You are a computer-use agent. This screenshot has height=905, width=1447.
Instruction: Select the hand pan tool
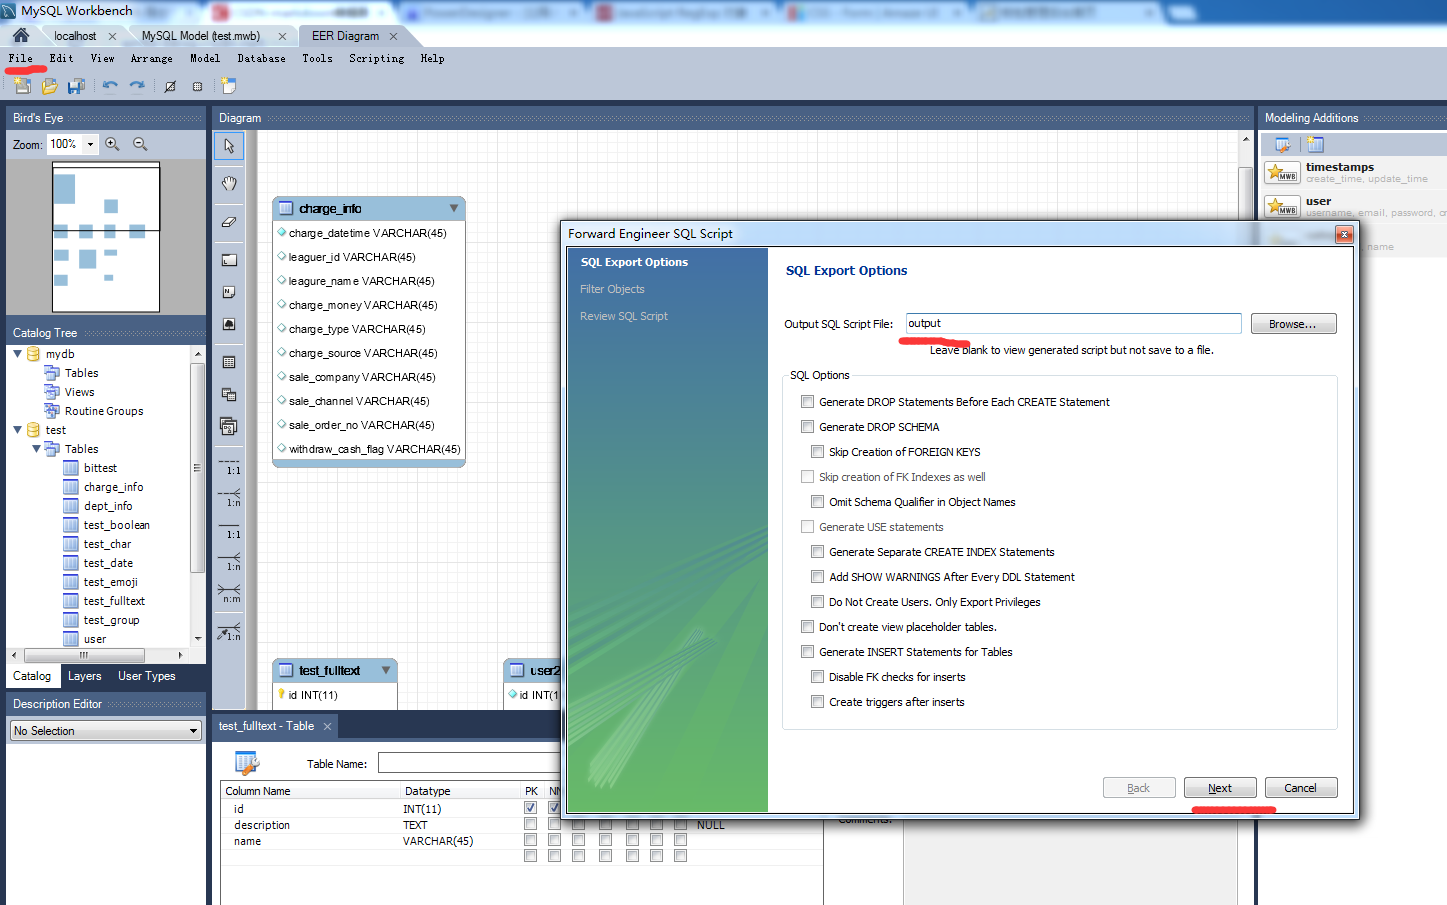[x=229, y=183]
